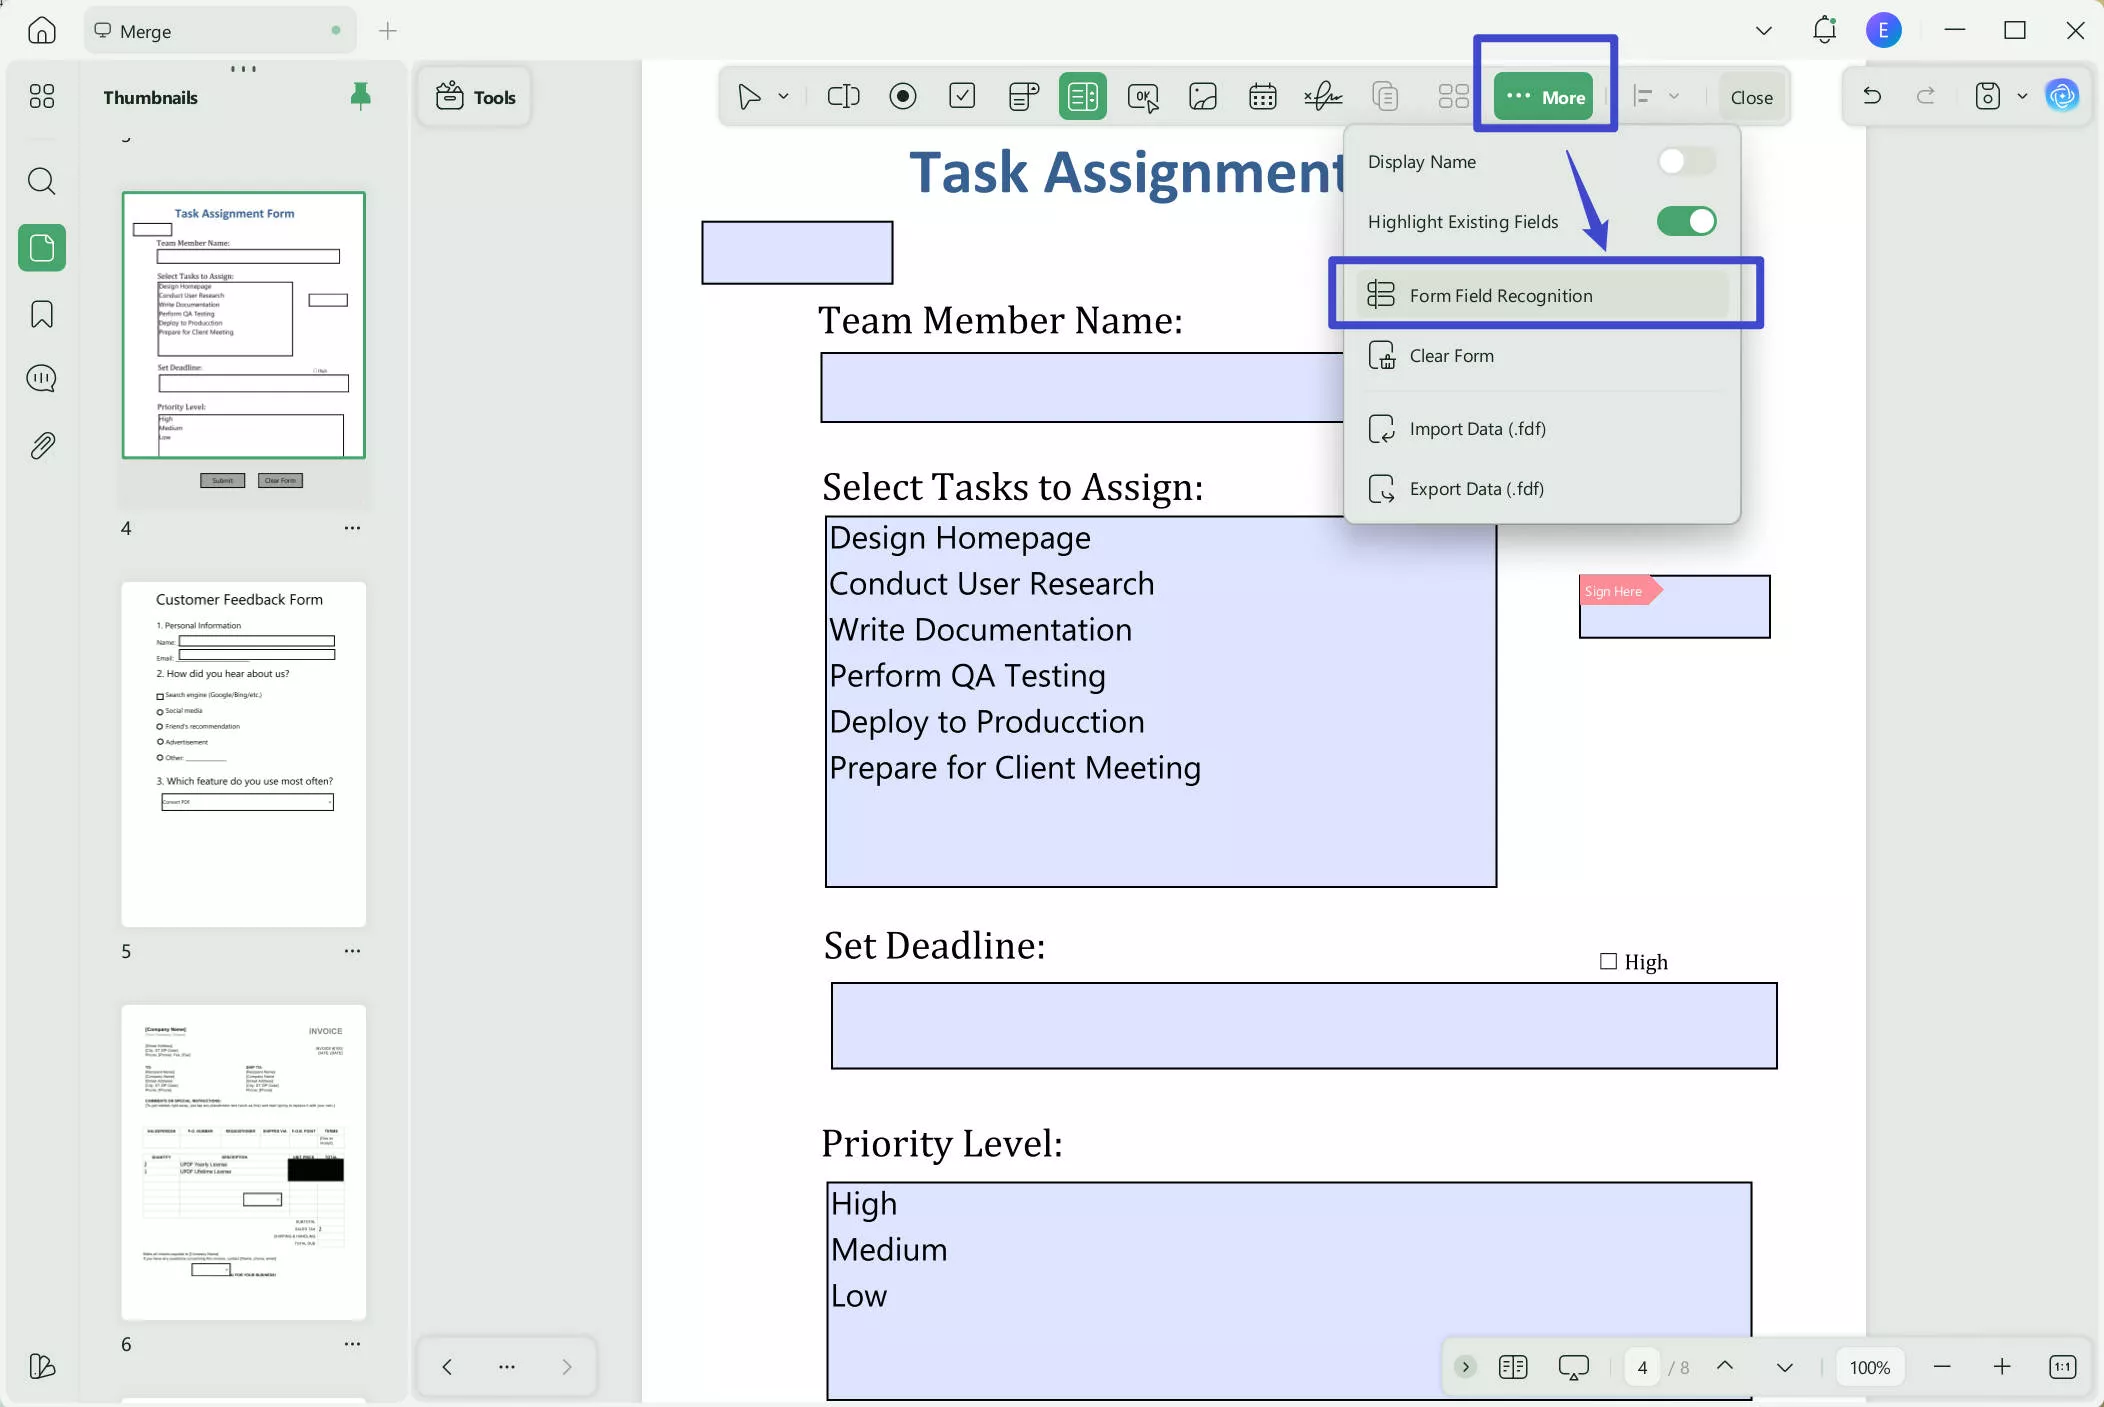The image size is (2104, 1407).
Task: Open the Search panel in the sidebar
Action: coord(41,181)
